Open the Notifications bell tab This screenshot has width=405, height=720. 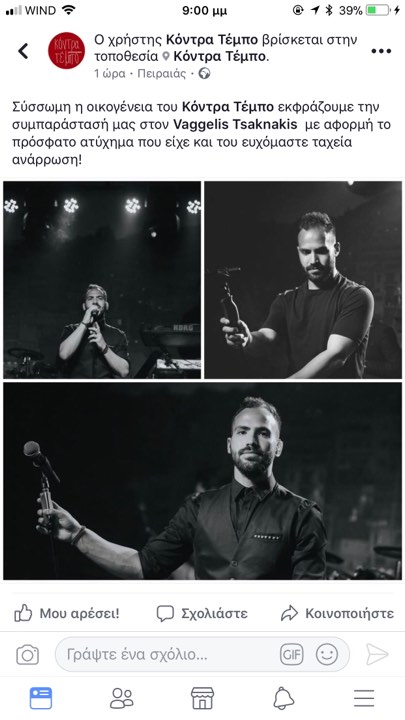pos(284,698)
